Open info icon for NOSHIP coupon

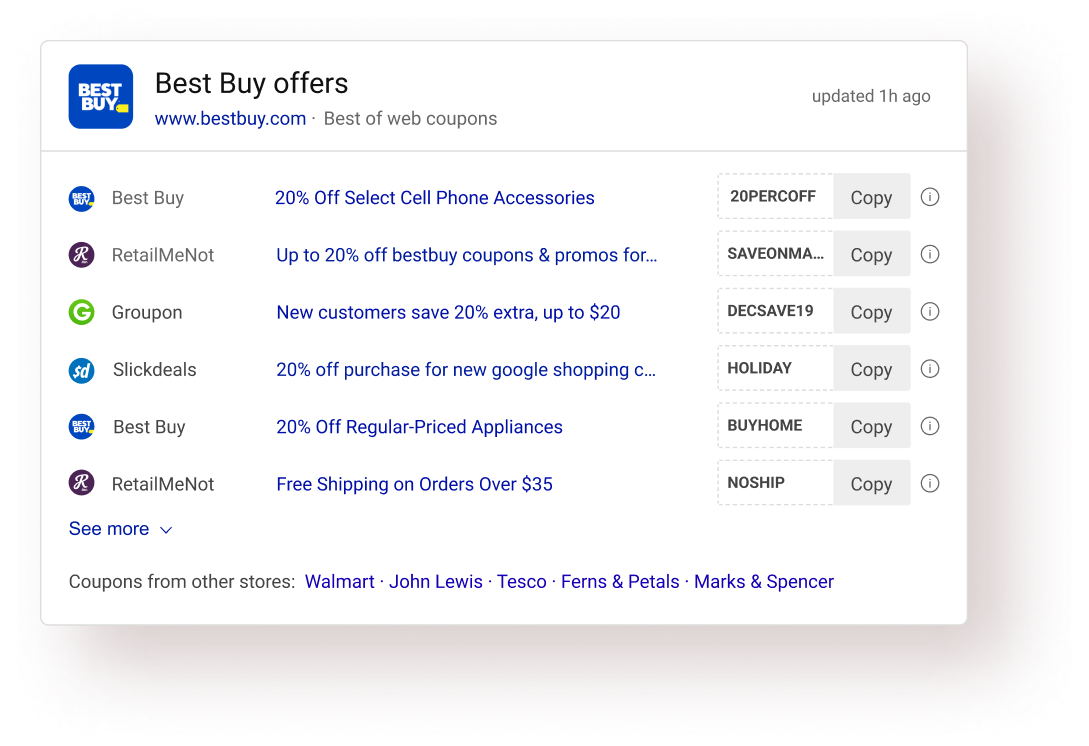click(930, 484)
